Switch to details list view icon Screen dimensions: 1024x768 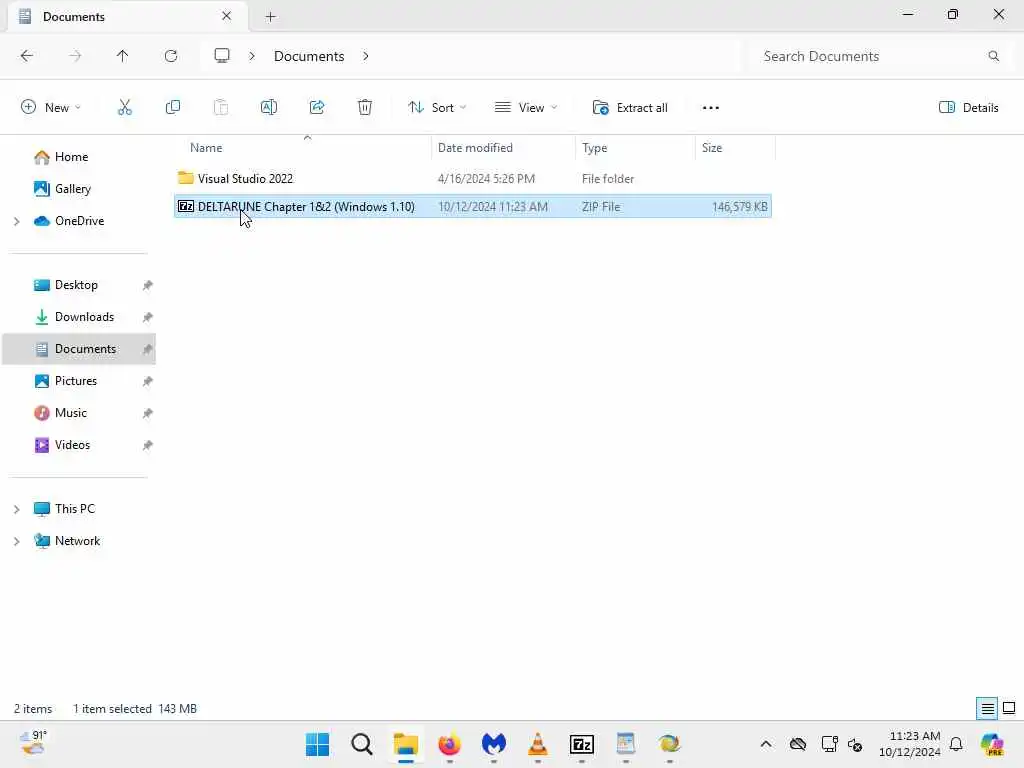pos(987,709)
